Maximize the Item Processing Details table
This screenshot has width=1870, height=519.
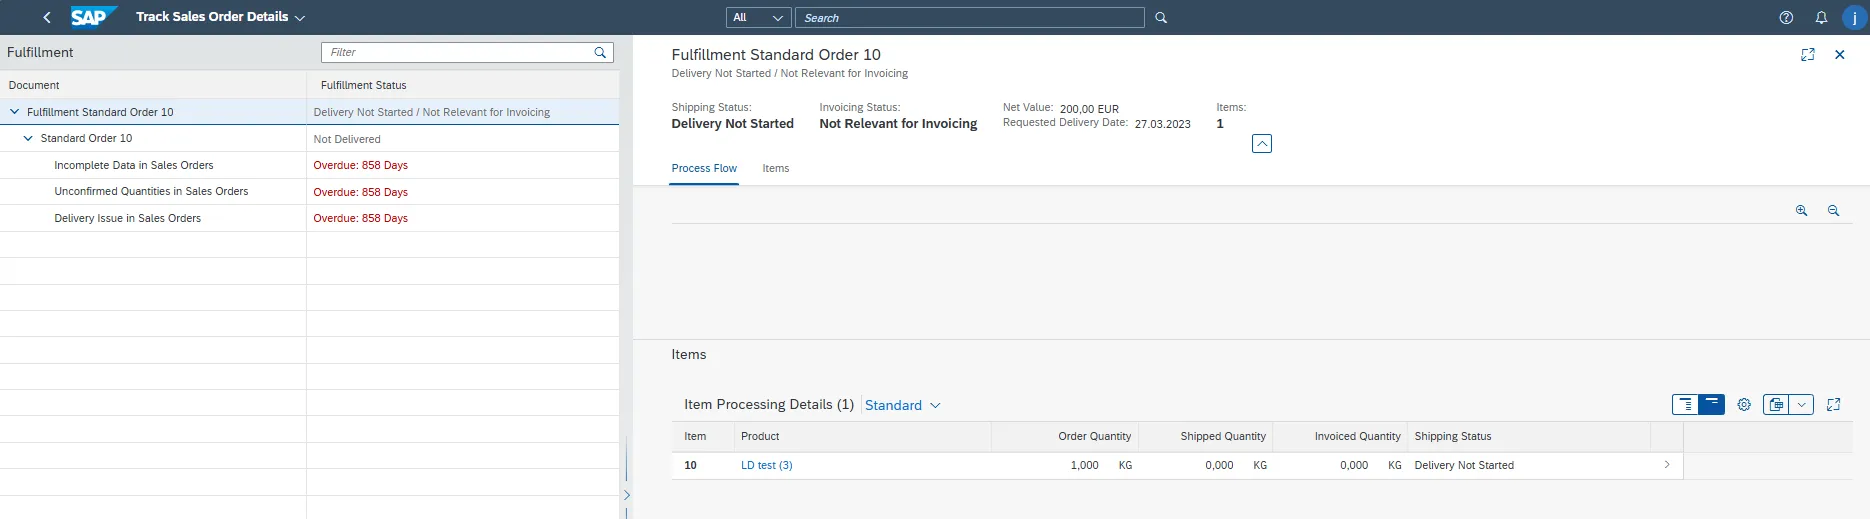(x=1833, y=405)
